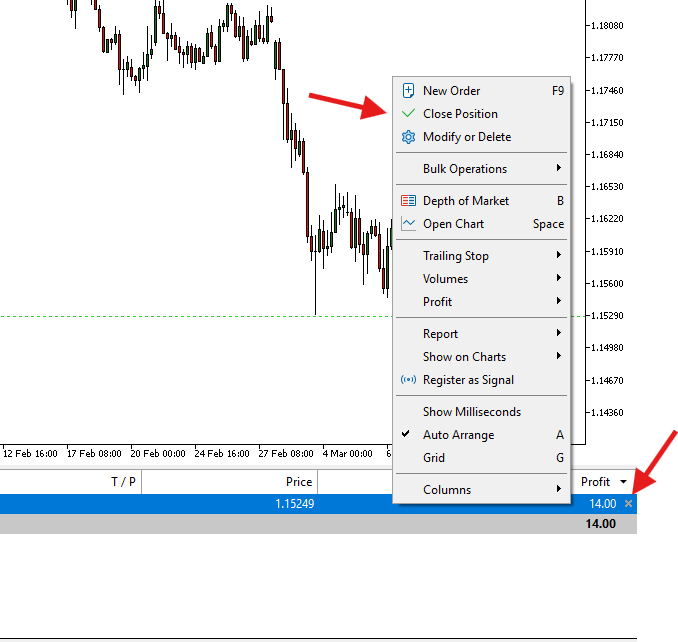Screen dimensions: 678x642
Task: Expand the Profit submenu in the menu
Action: 482,301
